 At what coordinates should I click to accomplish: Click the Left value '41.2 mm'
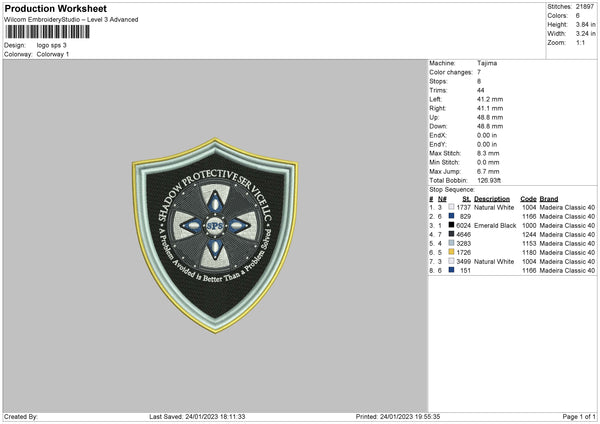coord(490,99)
